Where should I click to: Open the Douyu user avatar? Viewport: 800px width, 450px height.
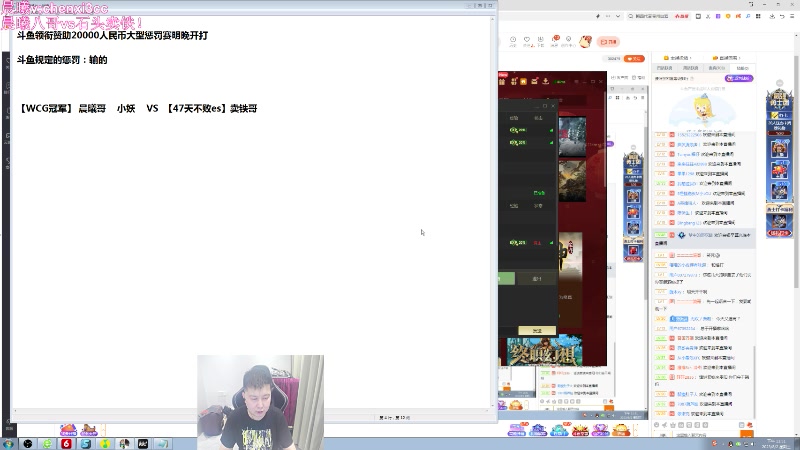(x=585, y=41)
